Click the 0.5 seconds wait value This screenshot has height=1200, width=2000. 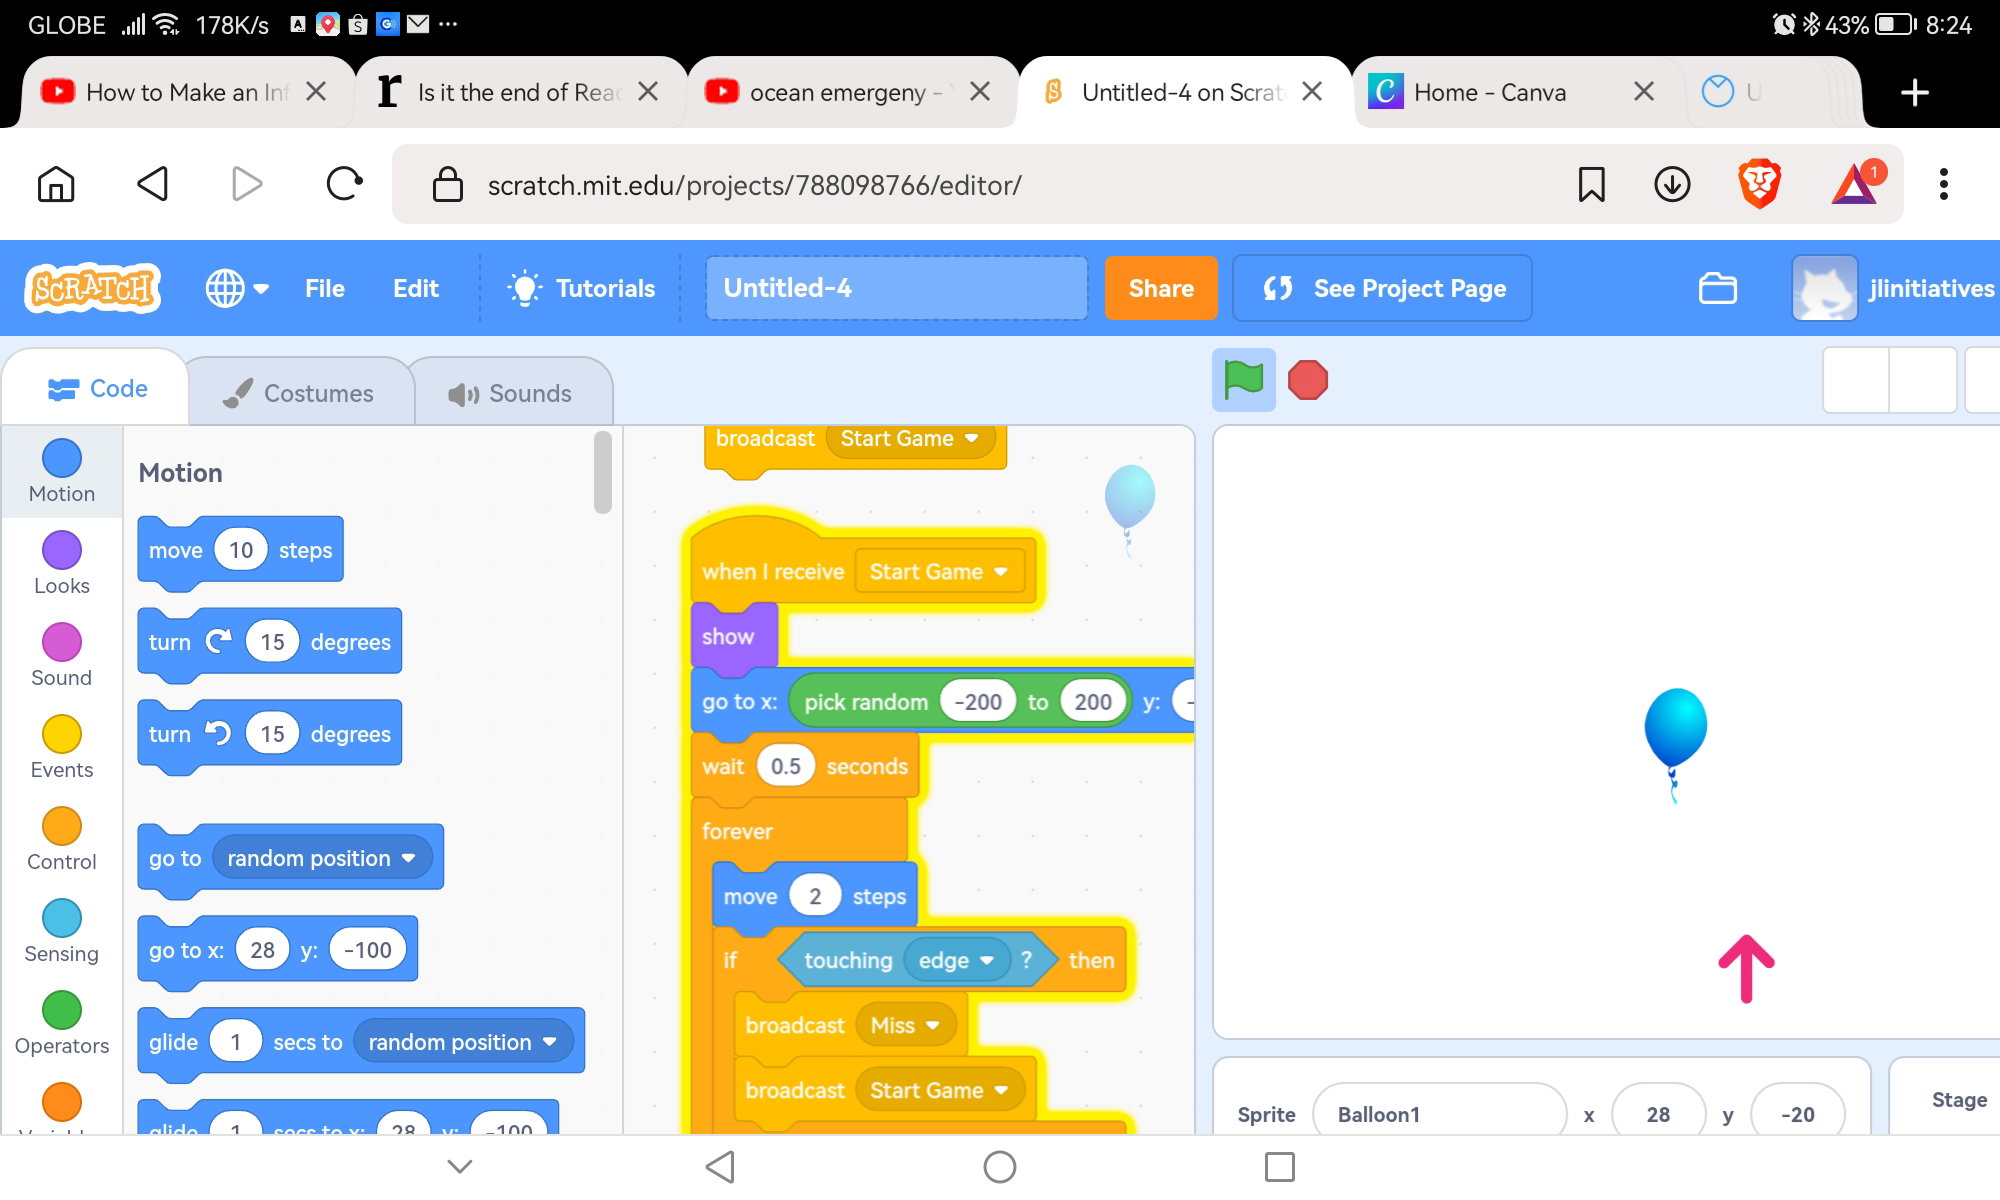786,767
